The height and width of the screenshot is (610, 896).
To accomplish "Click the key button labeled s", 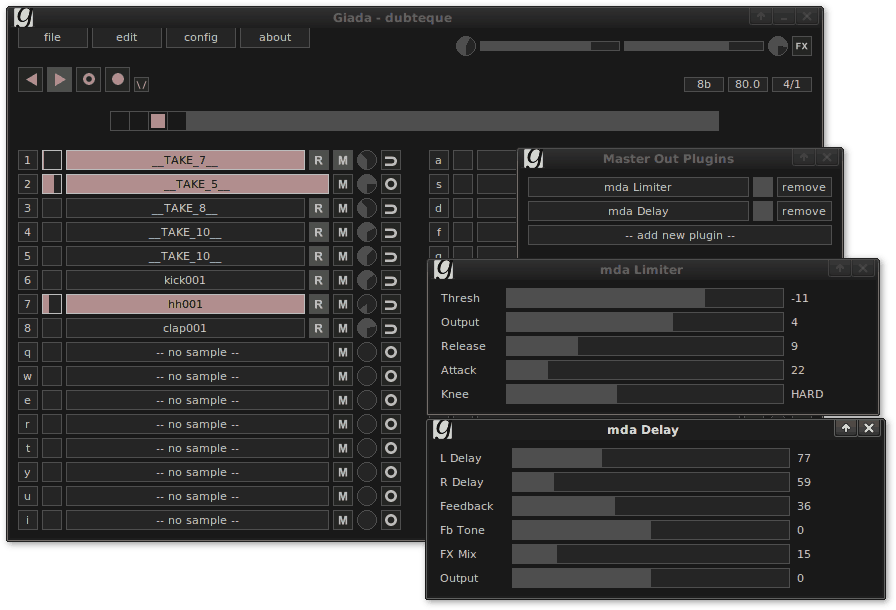I will [x=438, y=184].
